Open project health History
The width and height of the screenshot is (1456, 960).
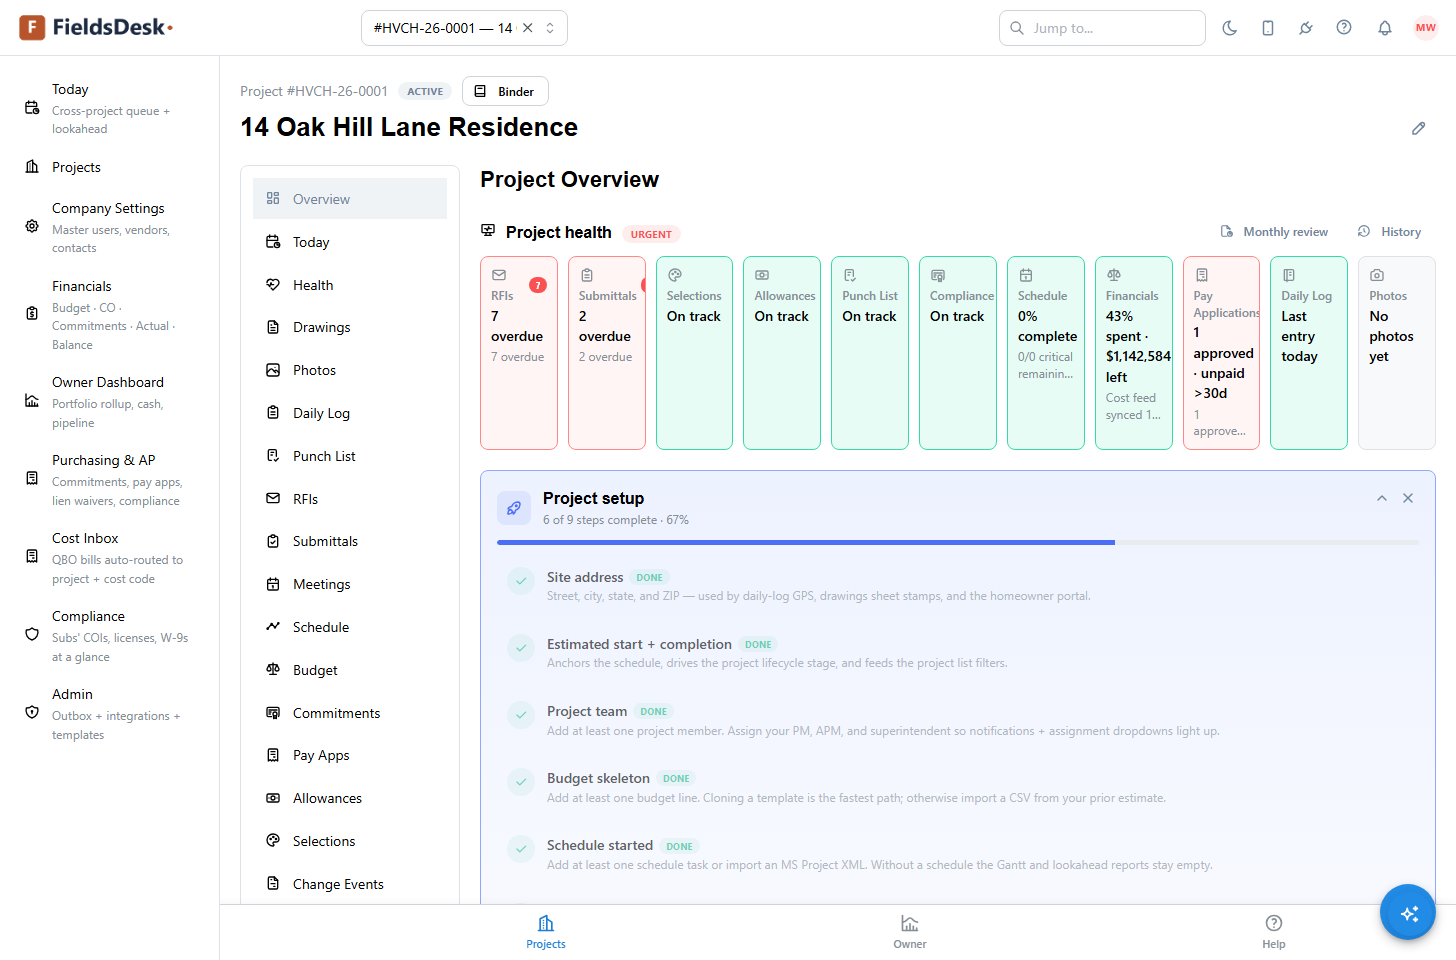[x=1390, y=232]
